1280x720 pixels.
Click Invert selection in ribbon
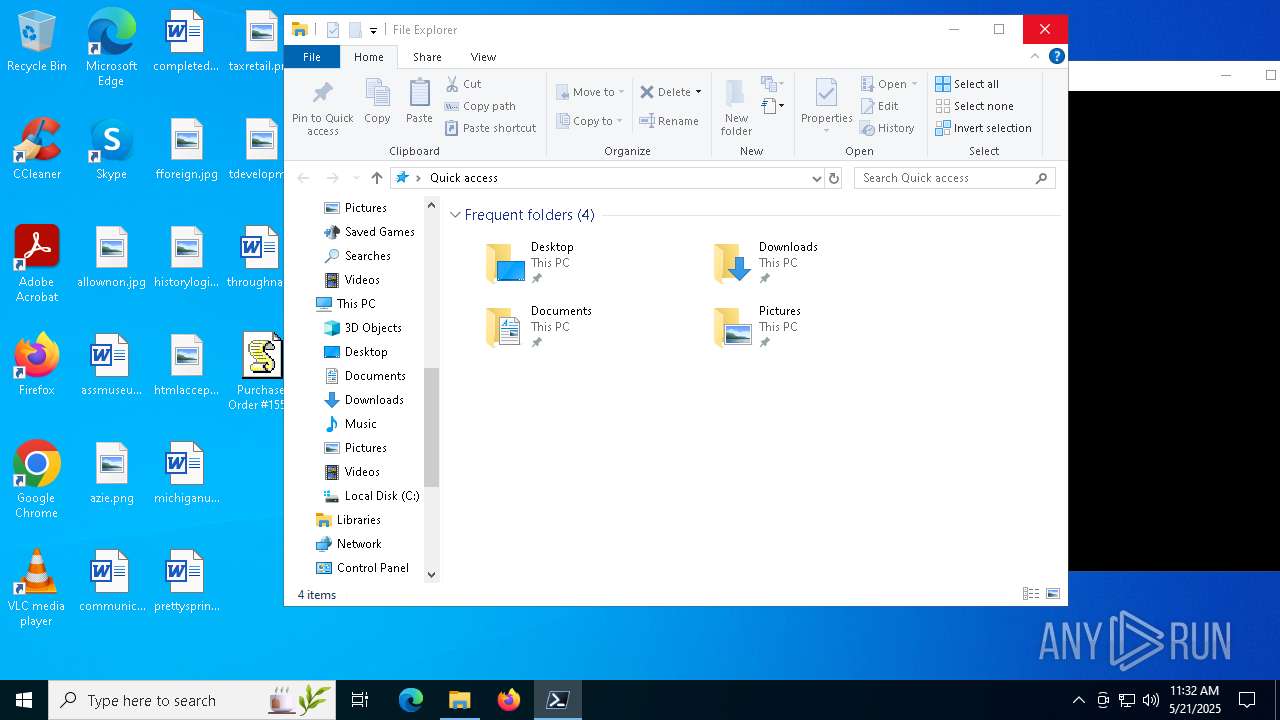(x=983, y=128)
